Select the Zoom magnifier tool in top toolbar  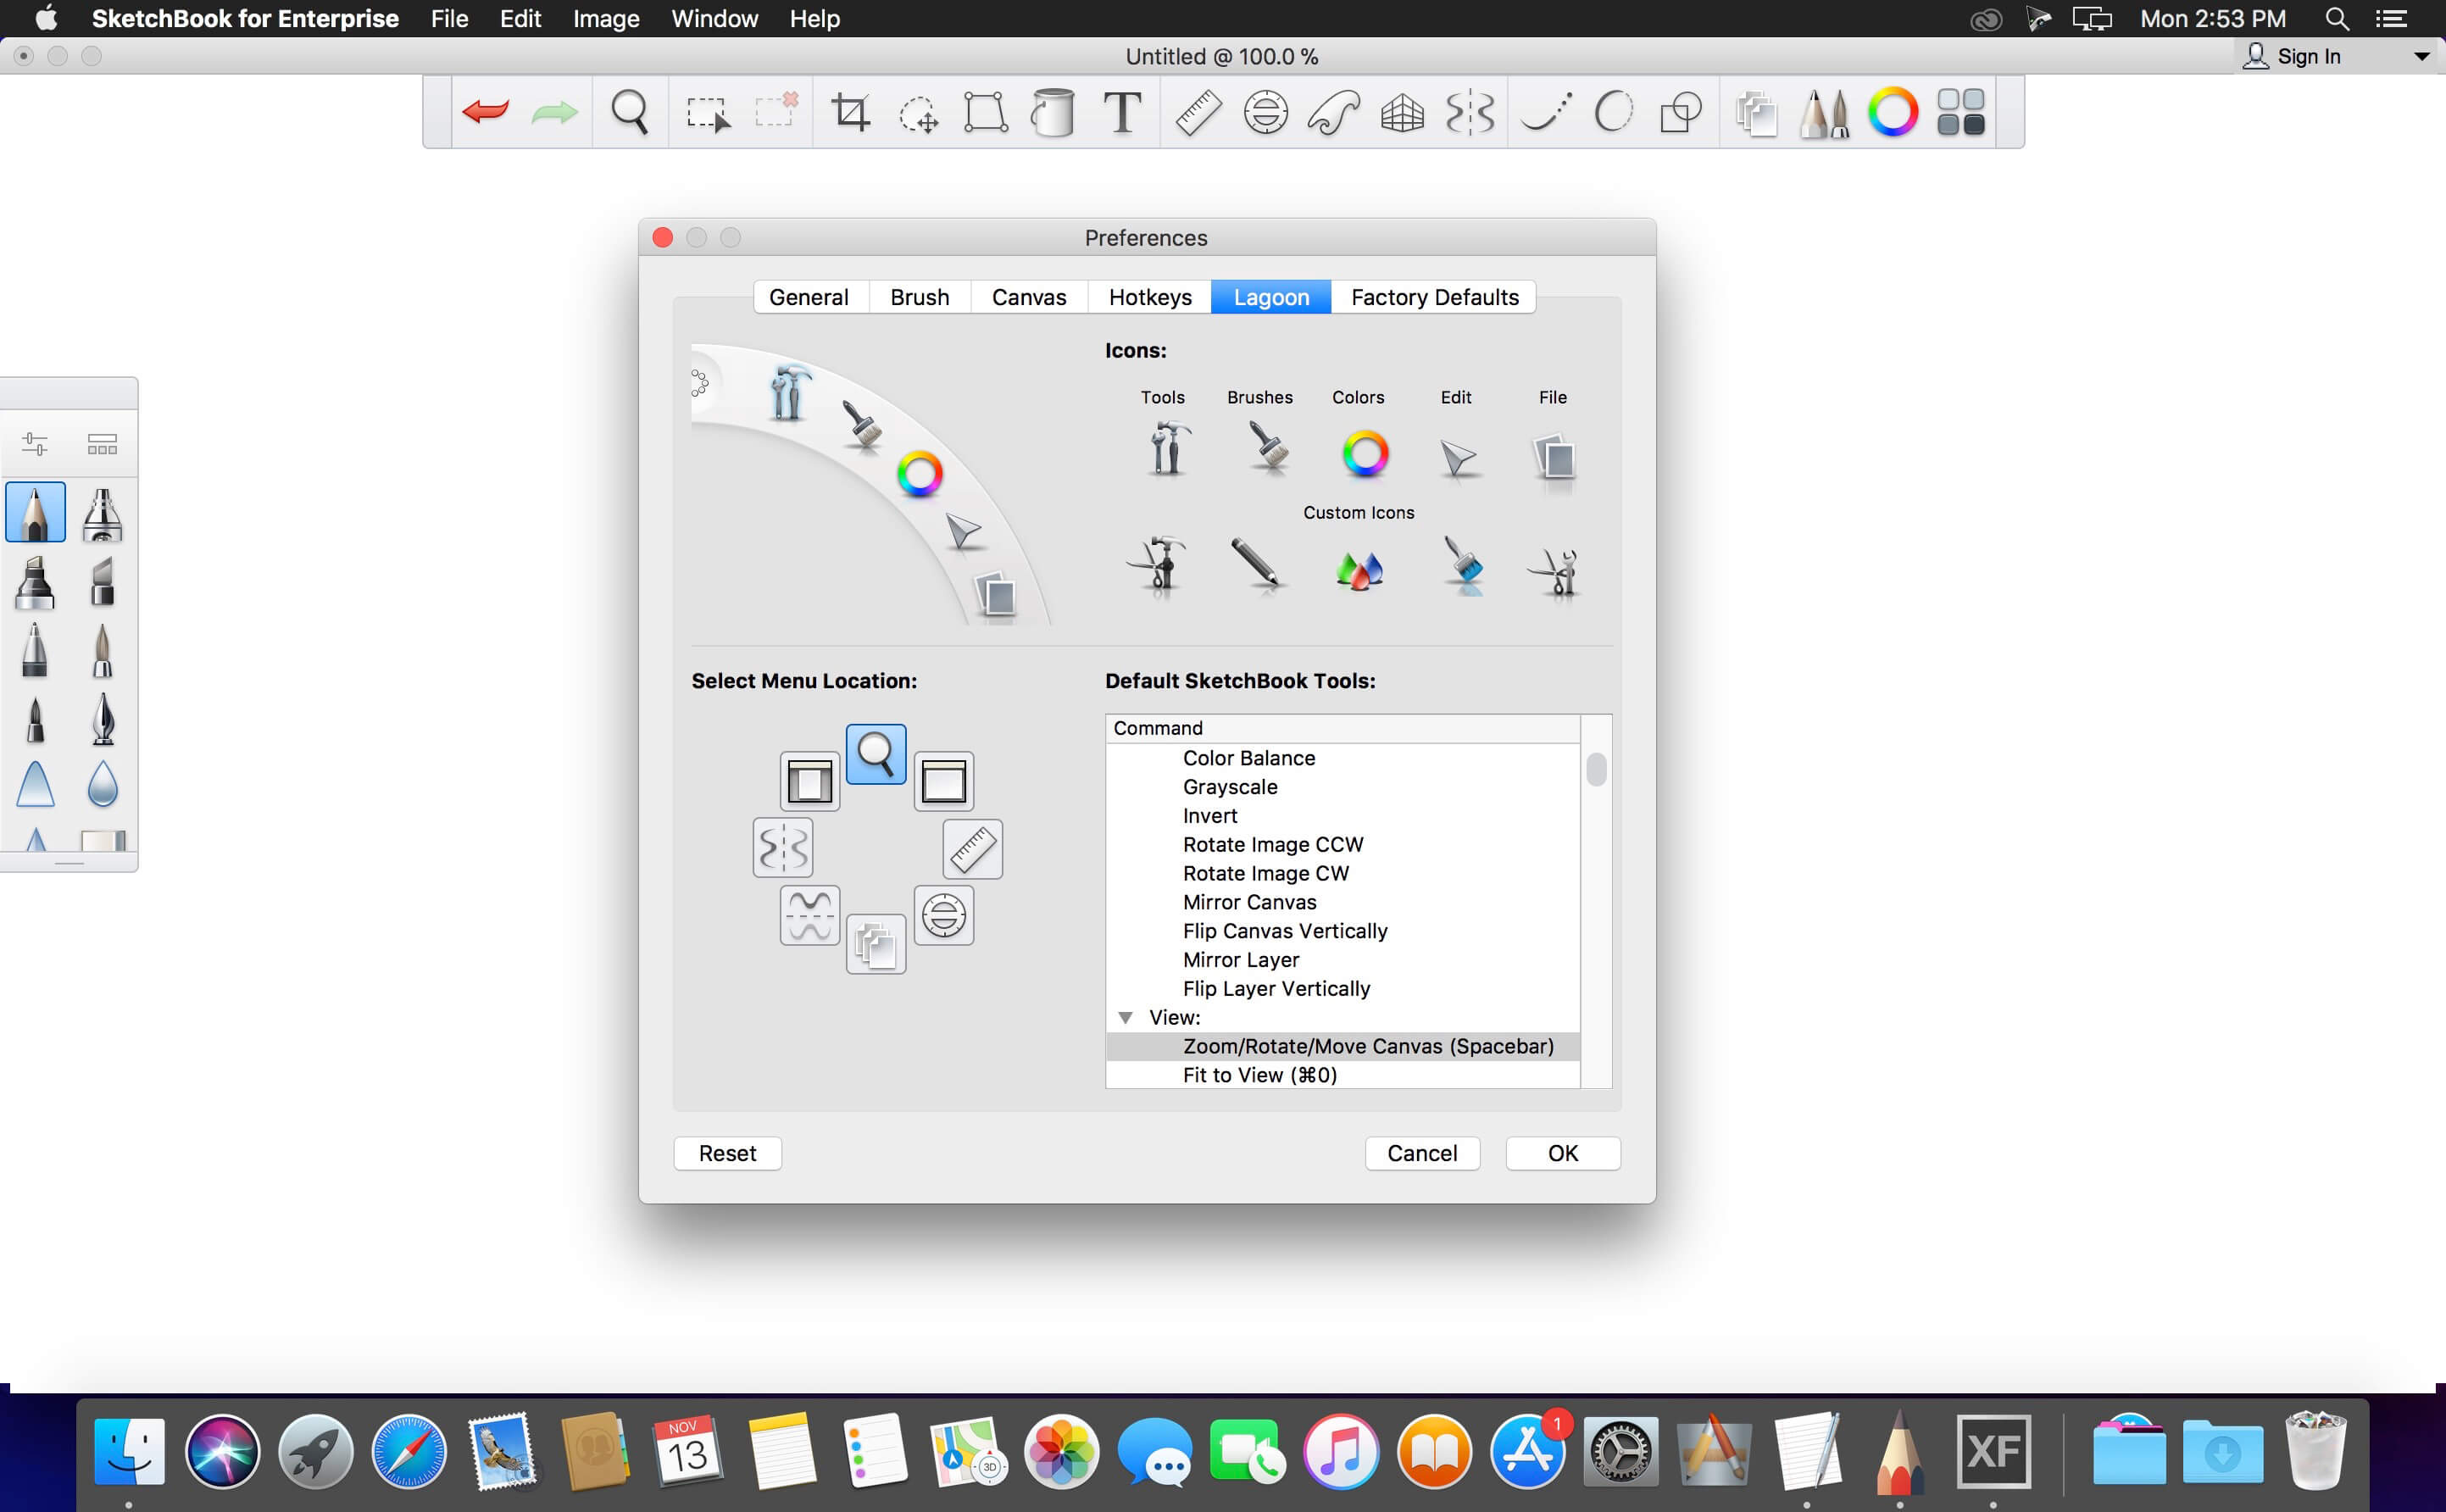coord(630,112)
